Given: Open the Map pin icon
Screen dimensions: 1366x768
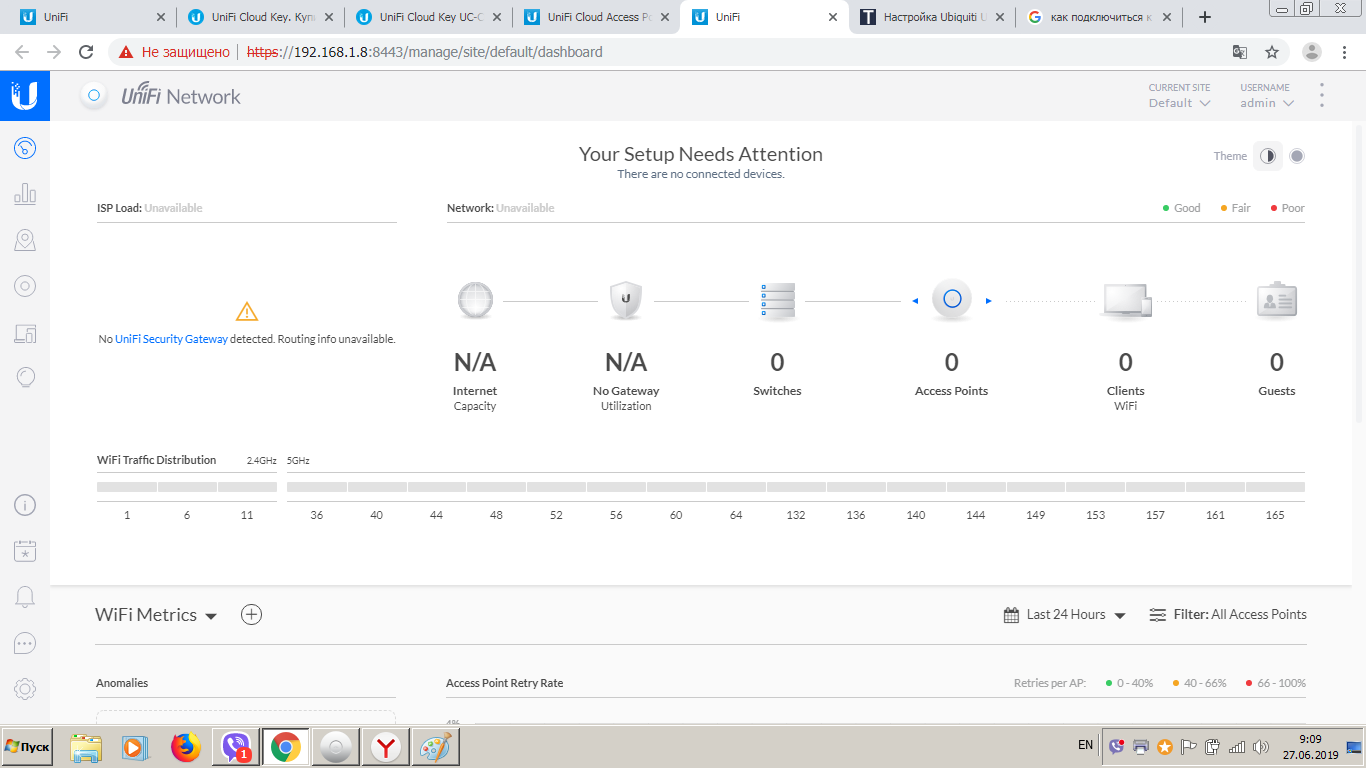Looking at the screenshot, I should 25,240.
